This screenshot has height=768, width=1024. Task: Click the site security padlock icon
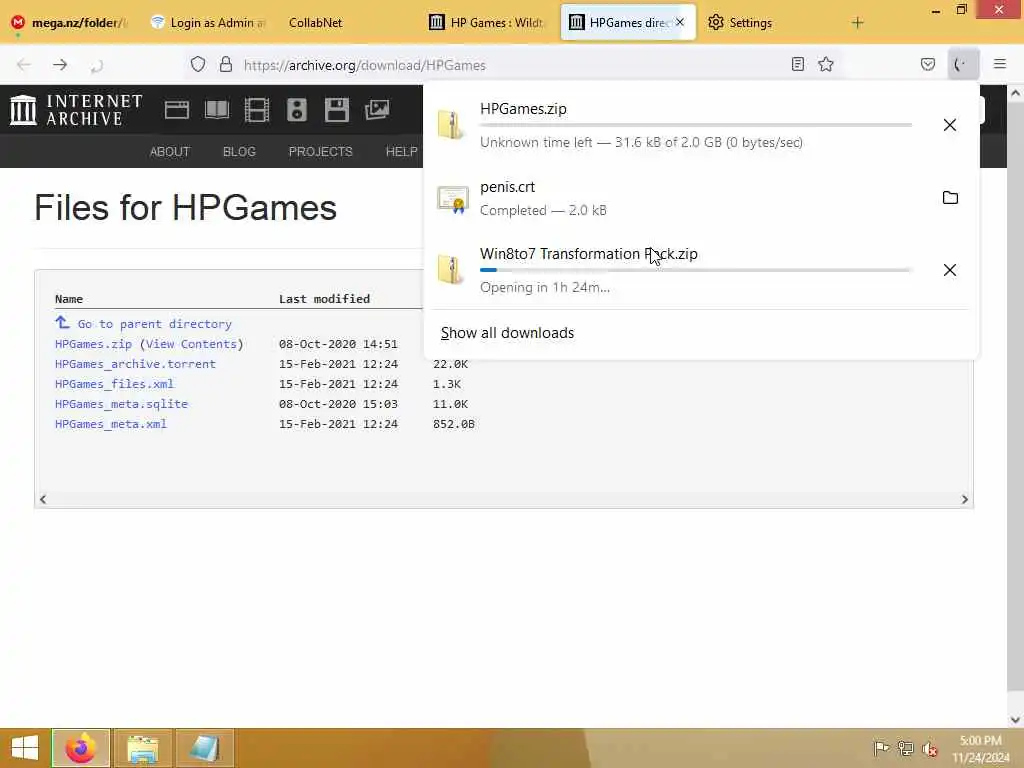point(225,64)
